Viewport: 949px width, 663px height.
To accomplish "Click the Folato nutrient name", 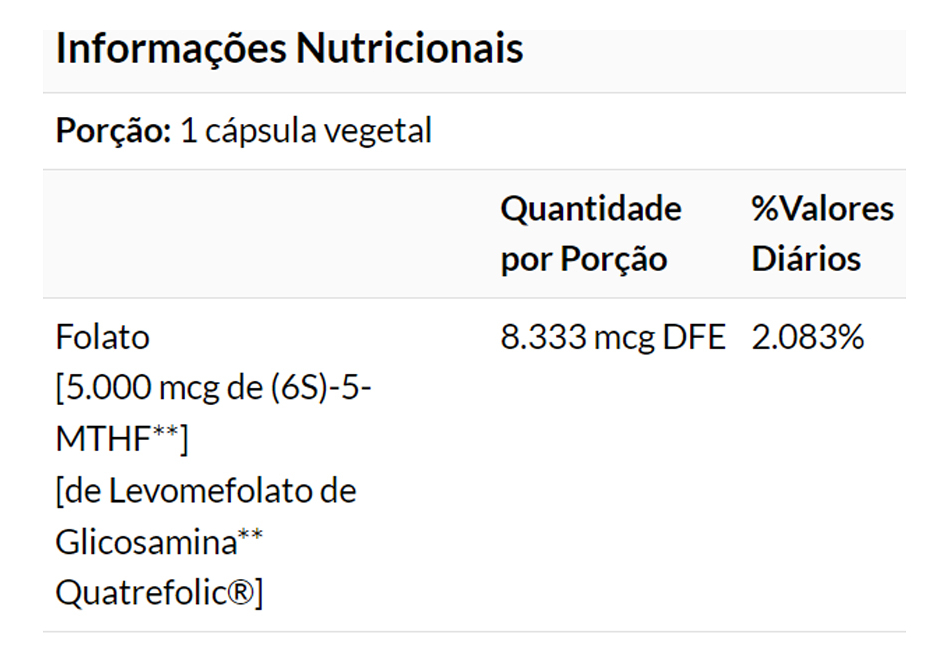I will coord(103,337).
